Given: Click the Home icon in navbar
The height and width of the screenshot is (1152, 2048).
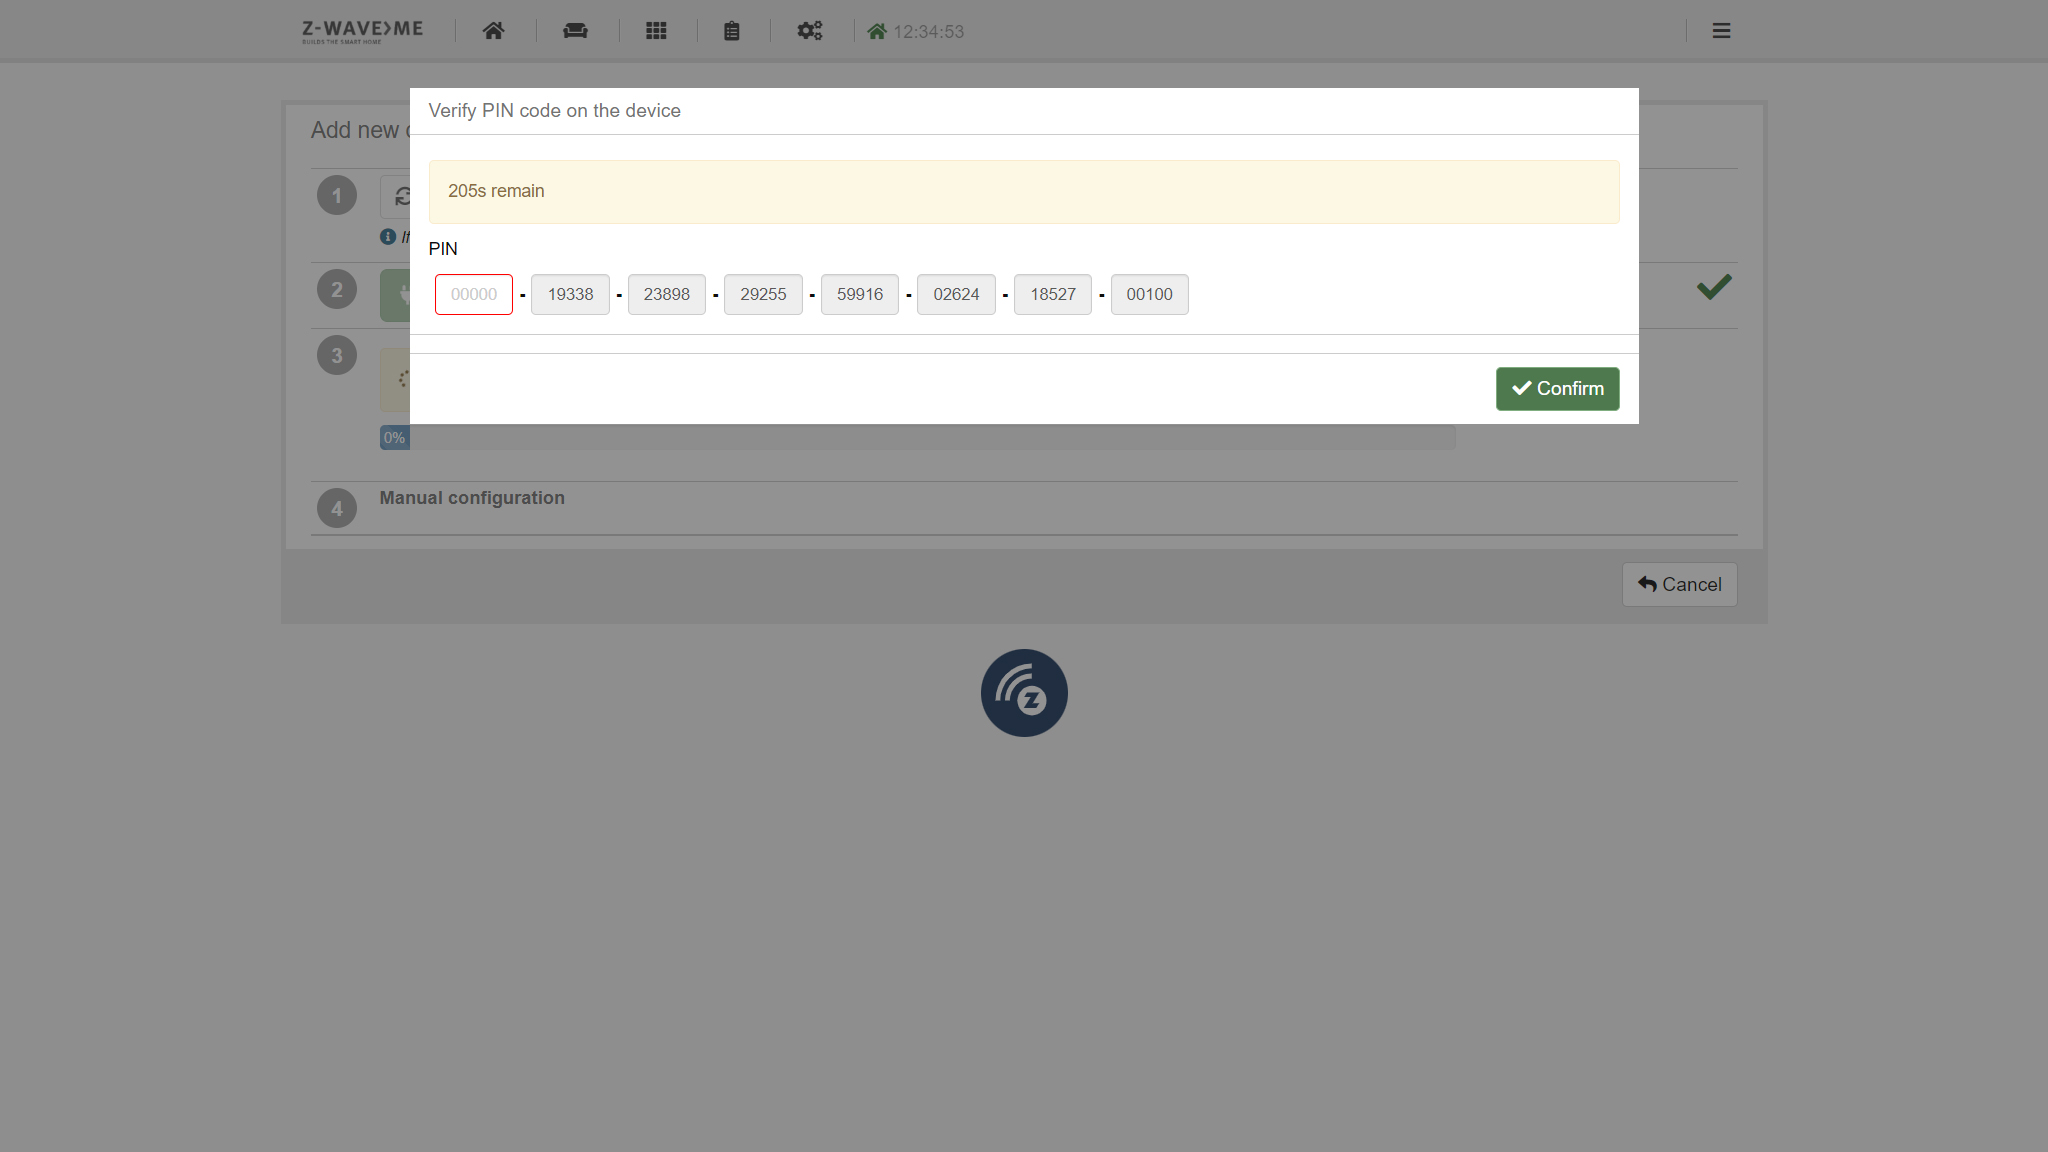Looking at the screenshot, I should coord(493,31).
